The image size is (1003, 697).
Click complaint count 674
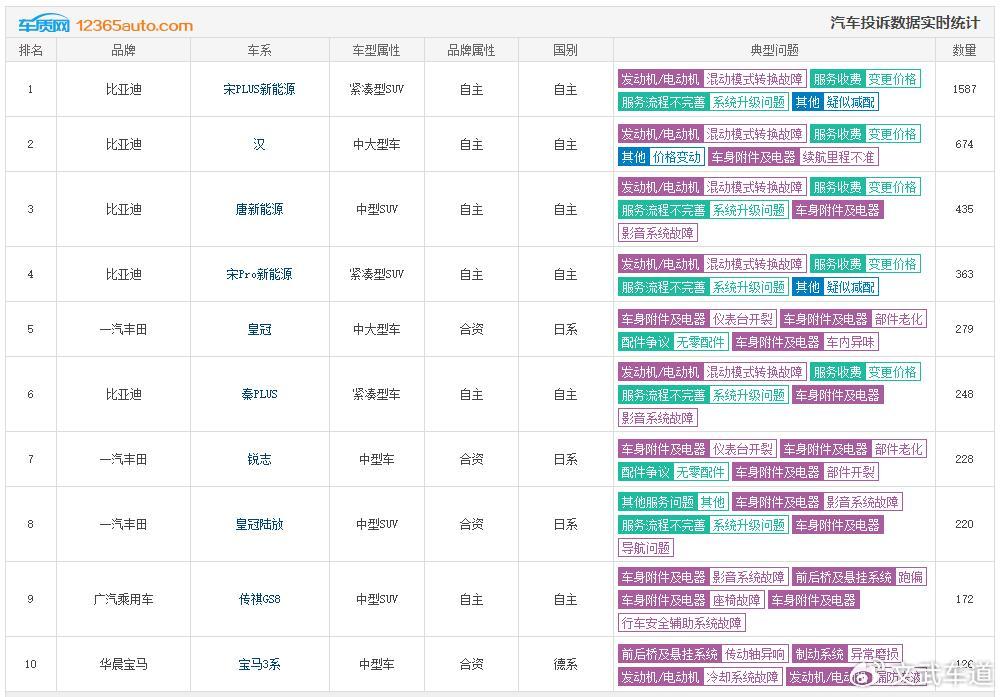tap(965, 145)
